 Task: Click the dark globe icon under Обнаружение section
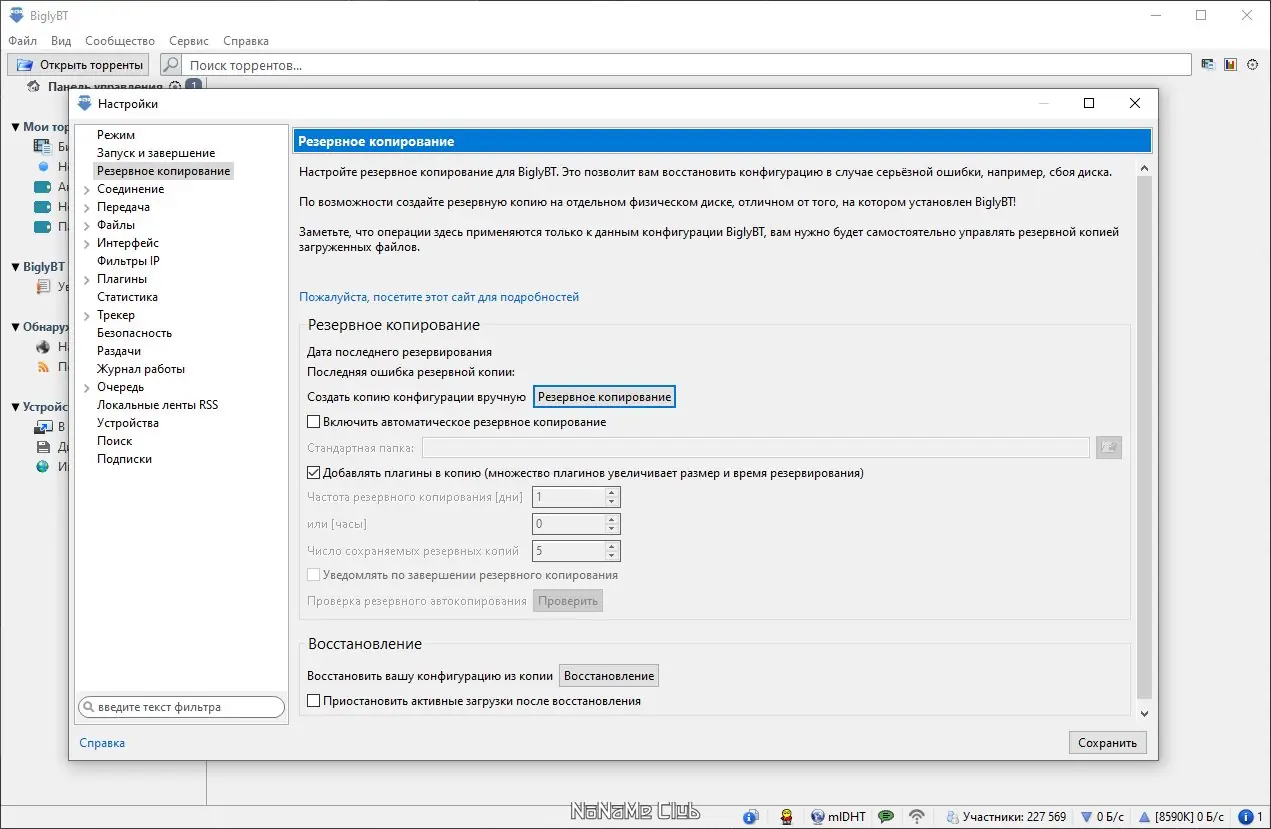tap(43, 347)
